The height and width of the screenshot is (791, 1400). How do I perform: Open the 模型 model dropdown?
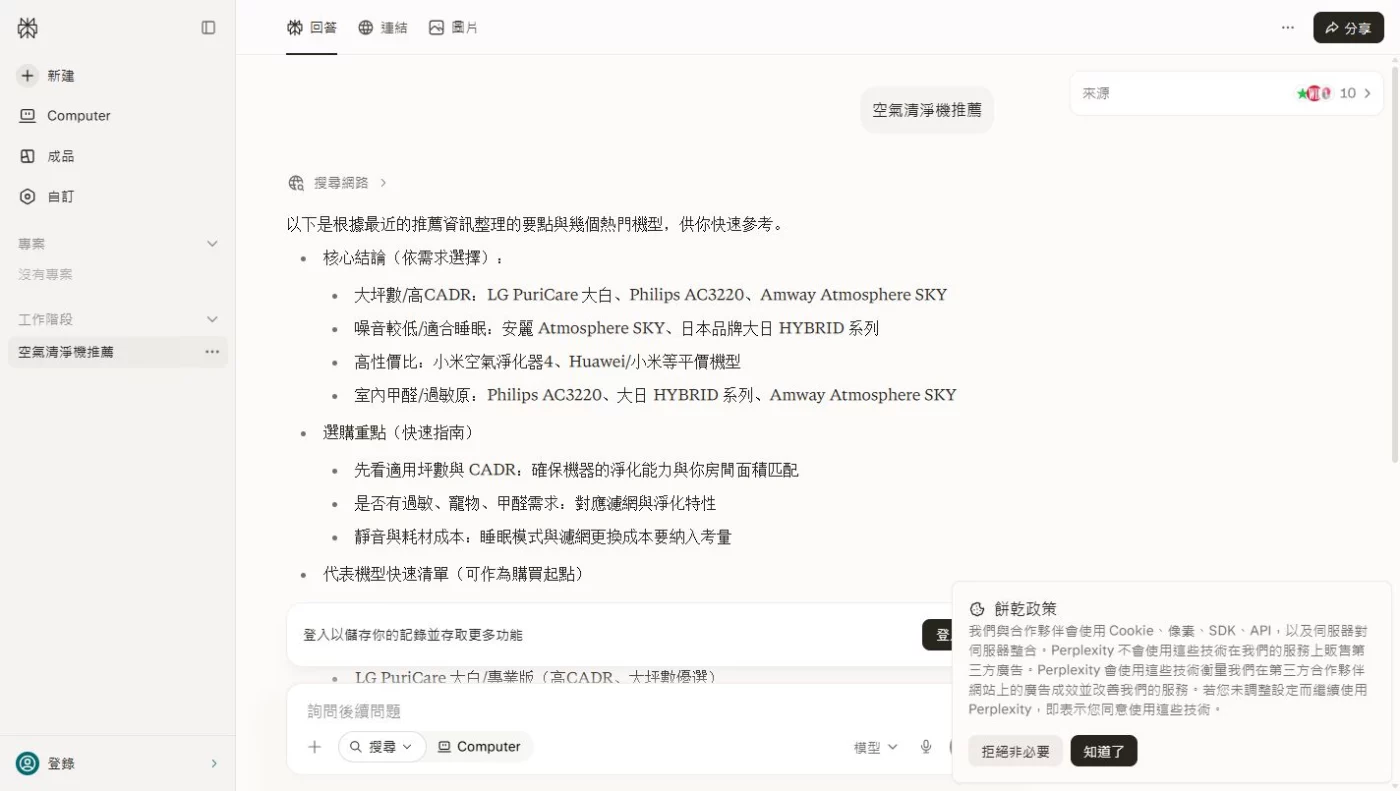[x=876, y=747]
